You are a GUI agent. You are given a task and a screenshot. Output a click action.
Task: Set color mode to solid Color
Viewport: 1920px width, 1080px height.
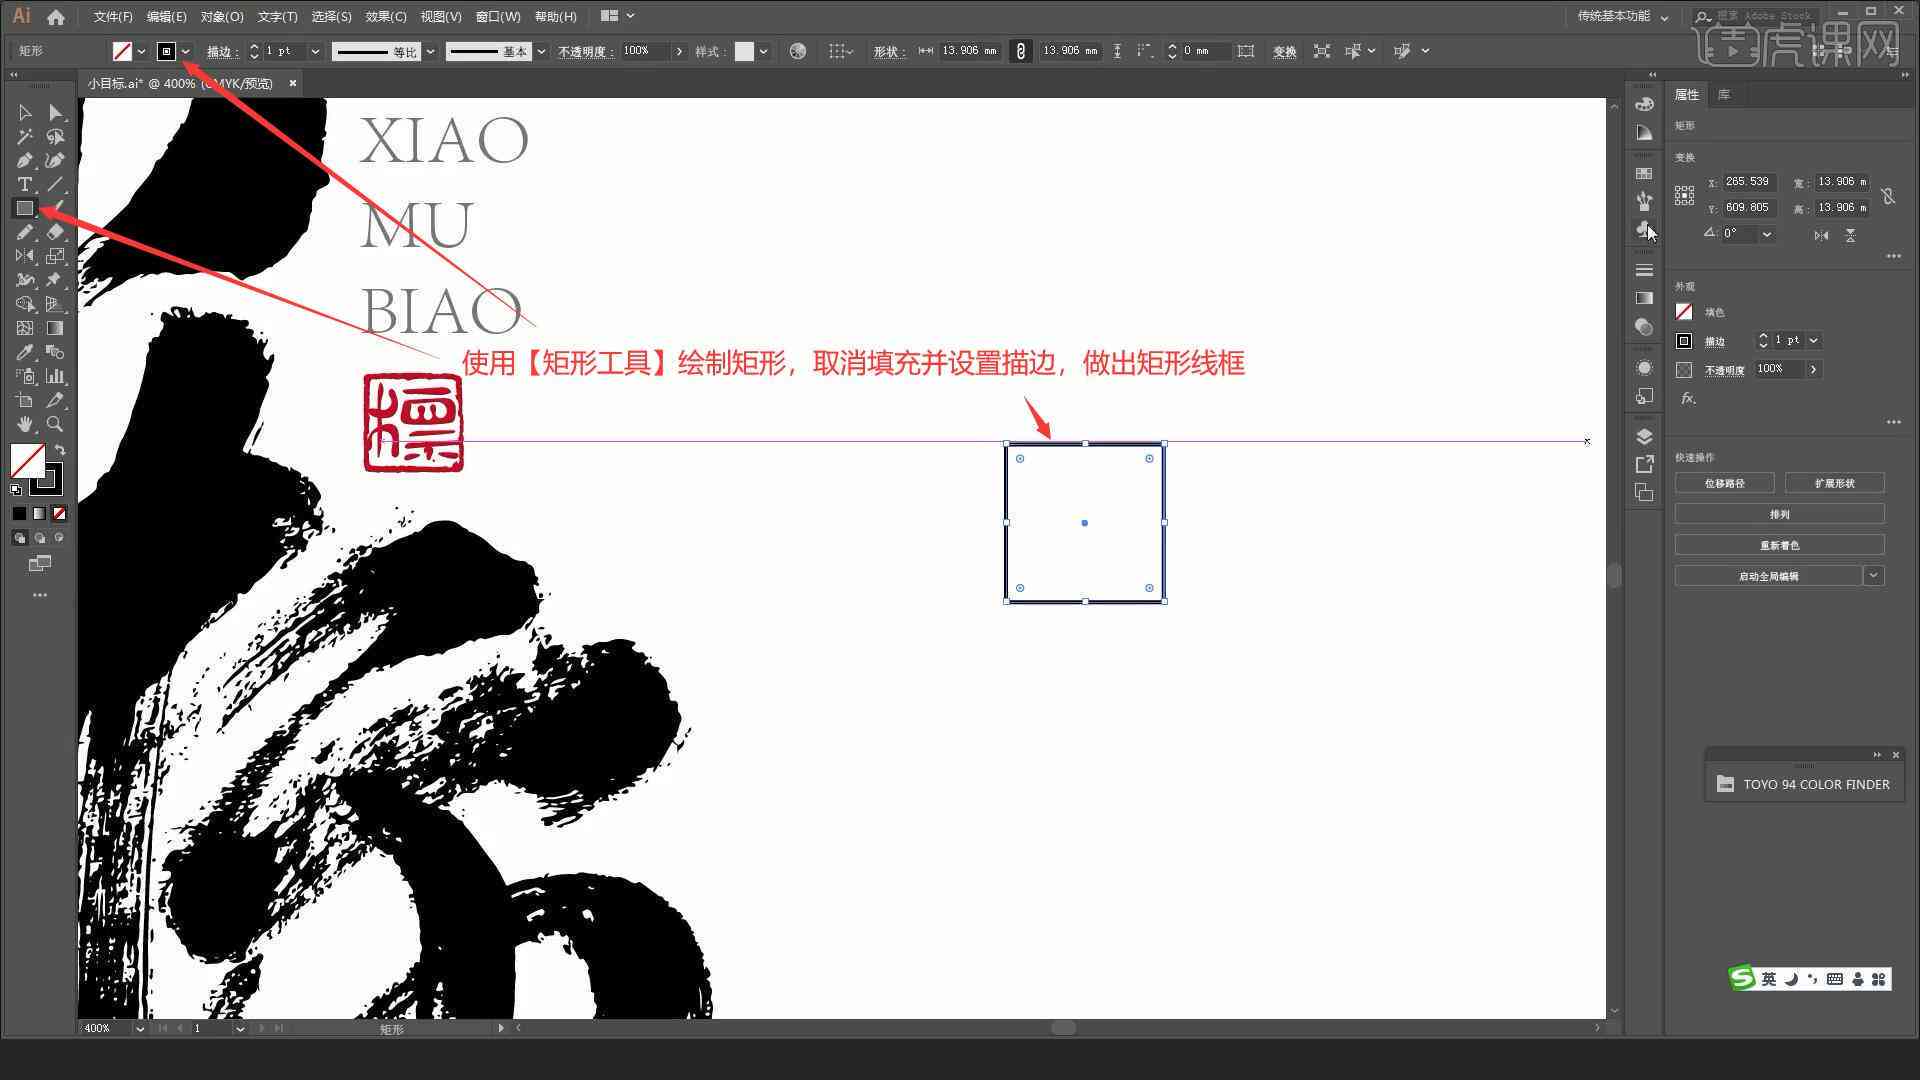coord(19,513)
